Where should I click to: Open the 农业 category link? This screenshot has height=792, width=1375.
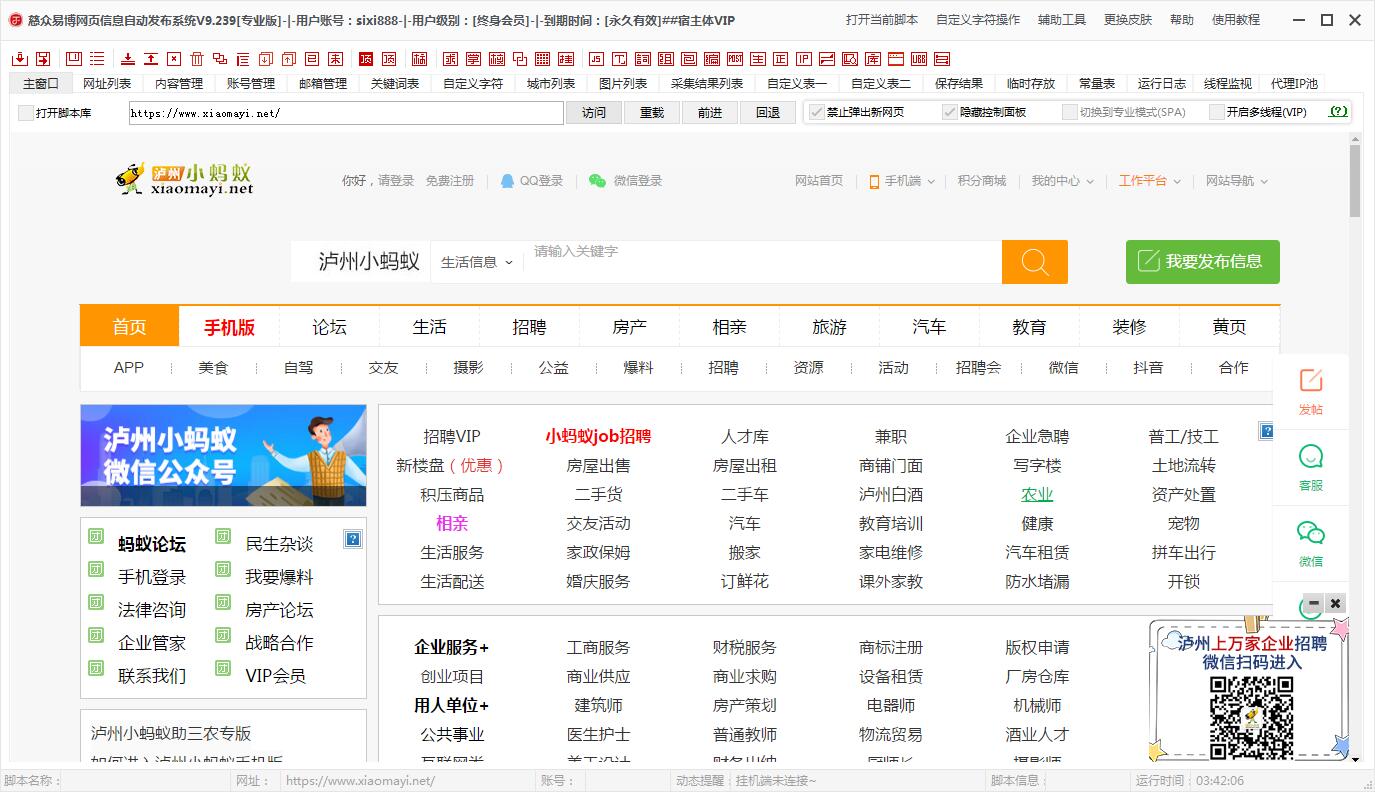(1037, 494)
